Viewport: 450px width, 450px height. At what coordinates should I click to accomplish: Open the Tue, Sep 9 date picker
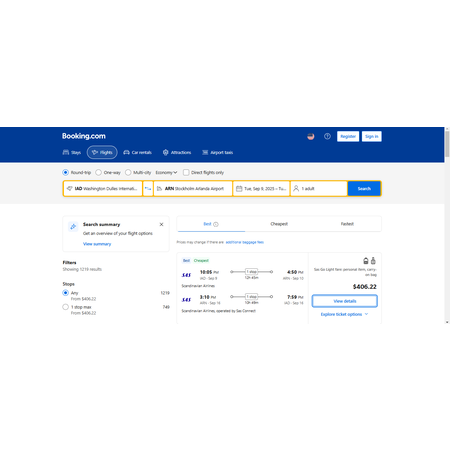pos(261,189)
